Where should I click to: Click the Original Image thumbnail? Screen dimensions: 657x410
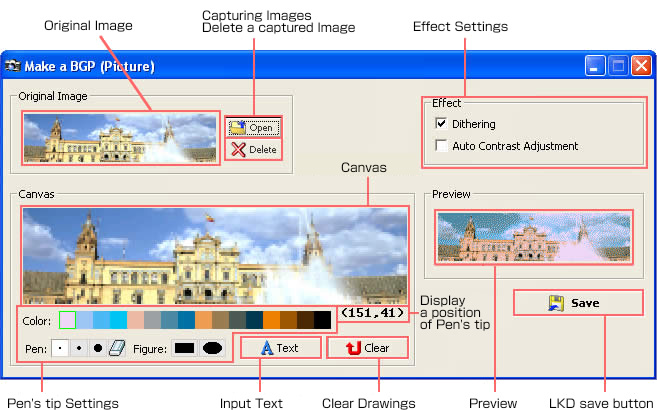pyautogui.click(x=119, y=138)
